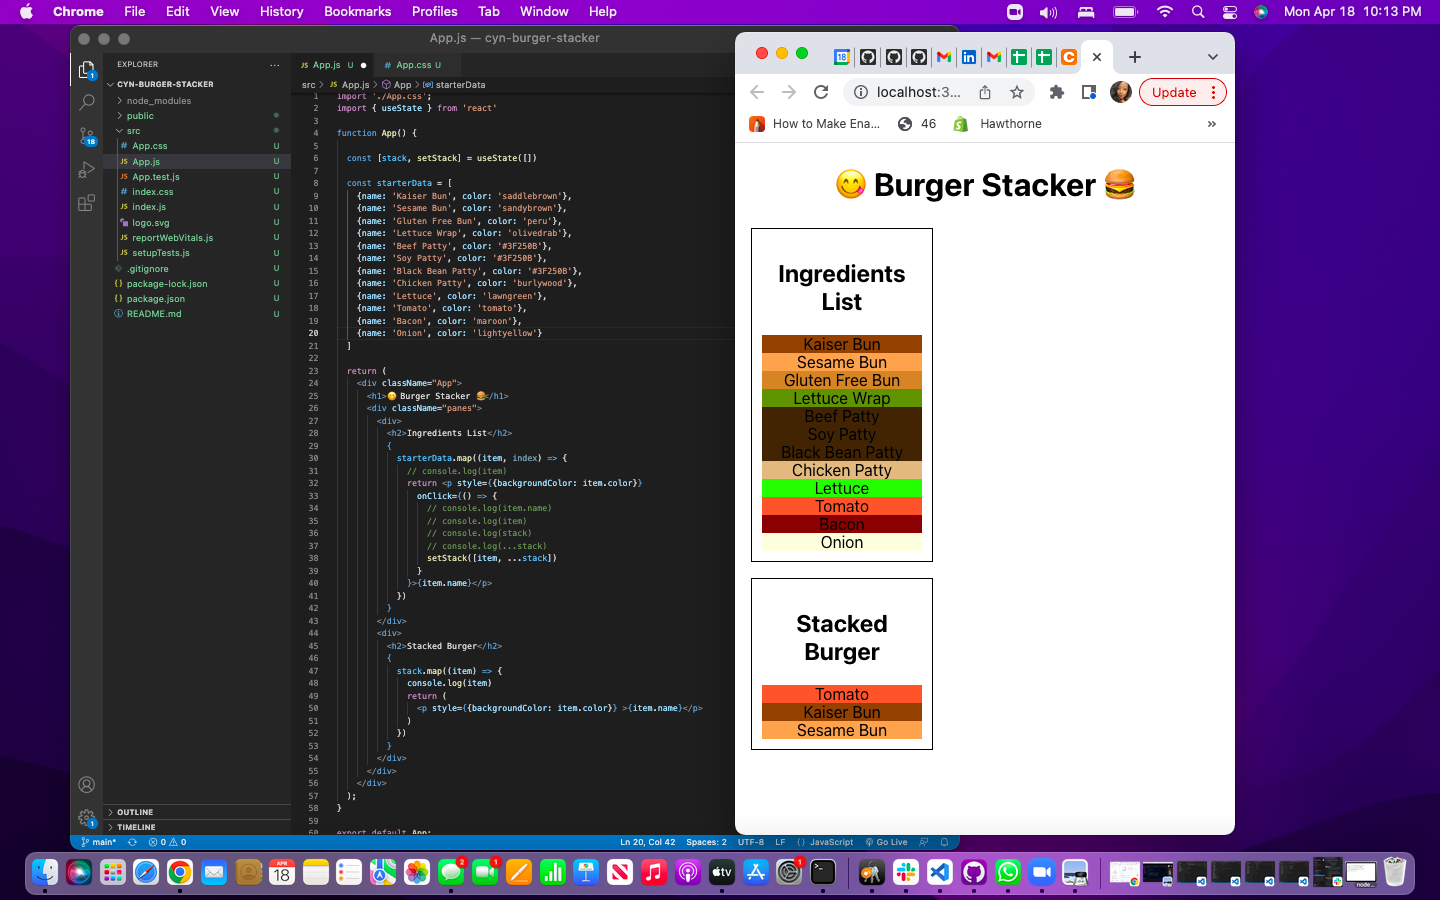Open the Source Control view in VS Code
The height and width of the screenshot is (900, 1440).
click(x=86, y=136)
